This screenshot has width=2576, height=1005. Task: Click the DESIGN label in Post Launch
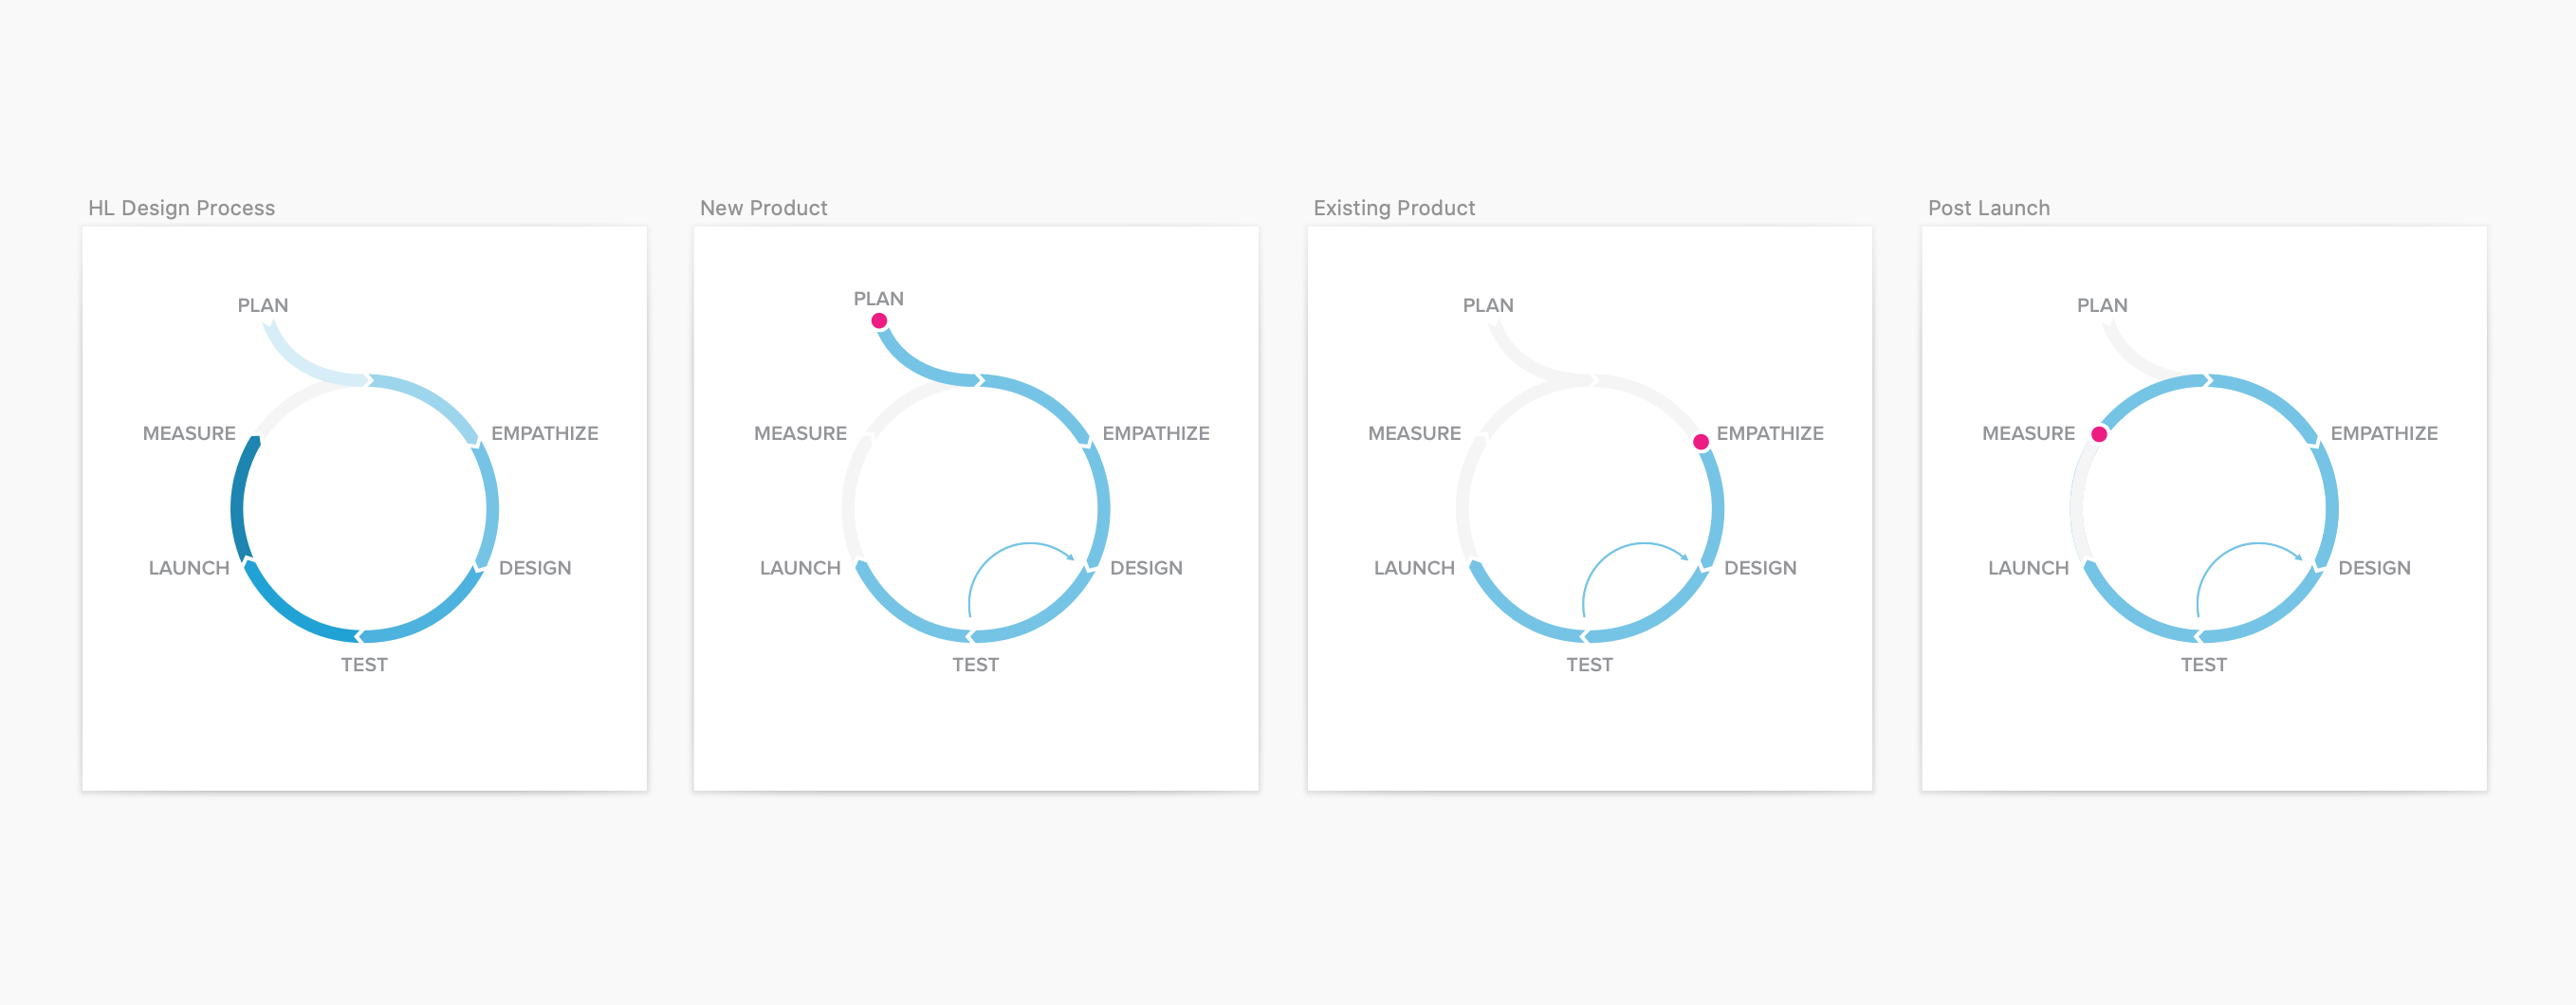(2374, 568)
